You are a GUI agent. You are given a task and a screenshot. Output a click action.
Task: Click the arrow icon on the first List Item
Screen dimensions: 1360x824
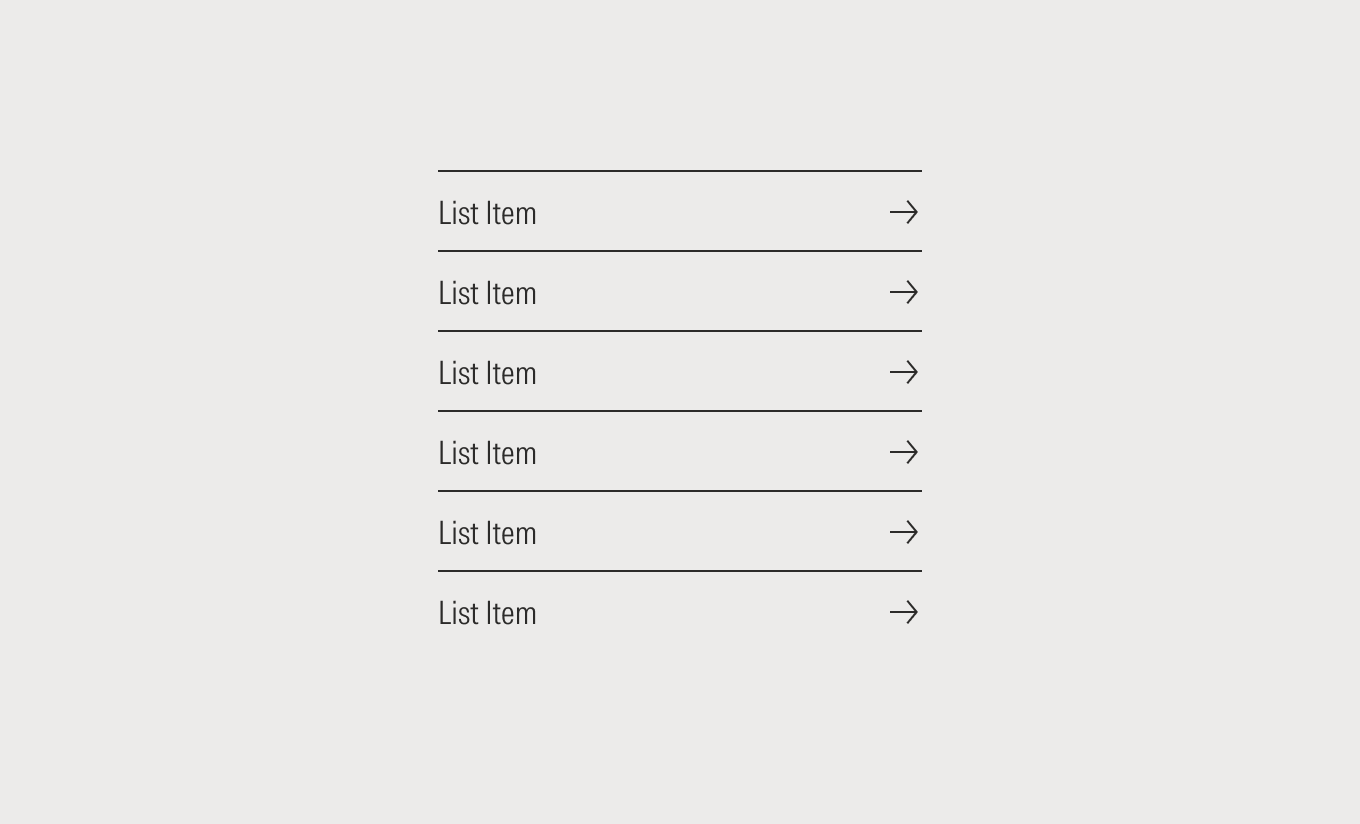(x=904, y=212)
